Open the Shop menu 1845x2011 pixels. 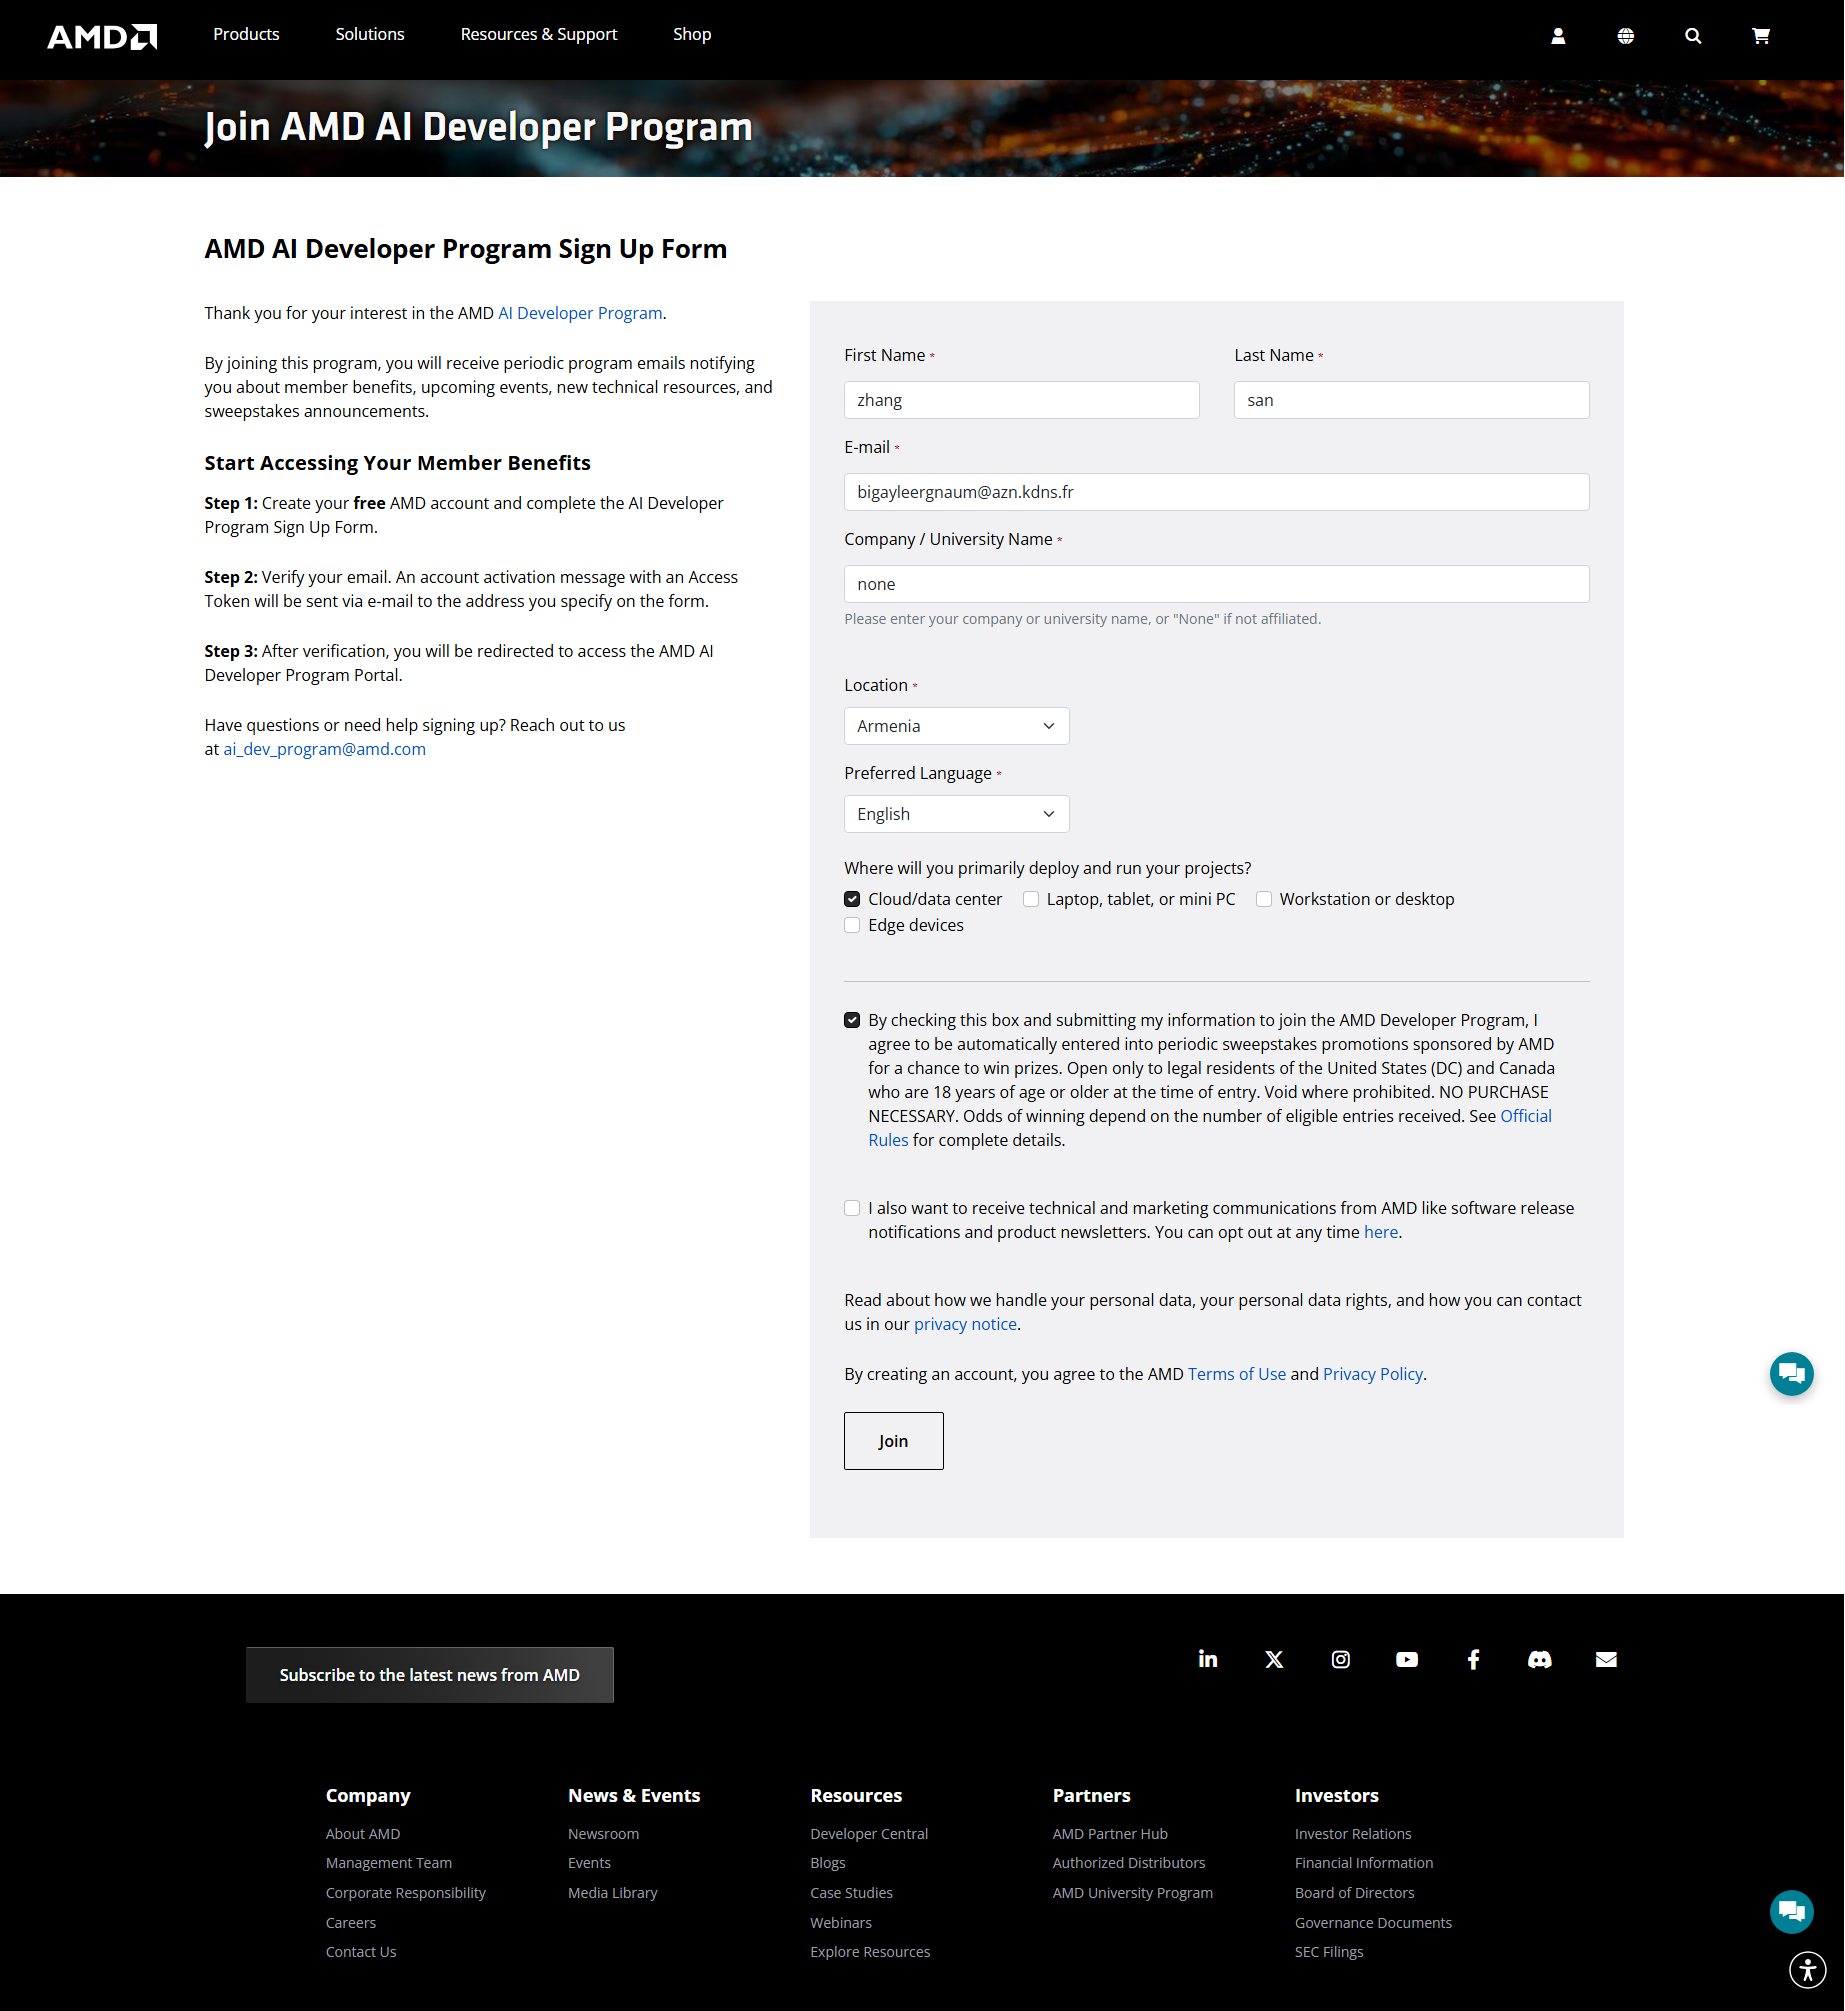692,34
